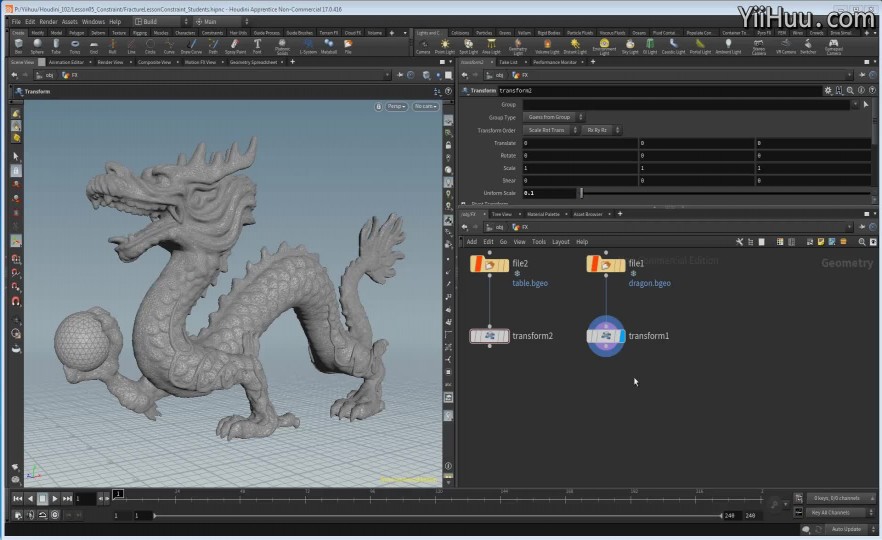Viewport: 882px width, 540px height.
Task: Add a sticky note in network editor
Action: click(821, 242)
